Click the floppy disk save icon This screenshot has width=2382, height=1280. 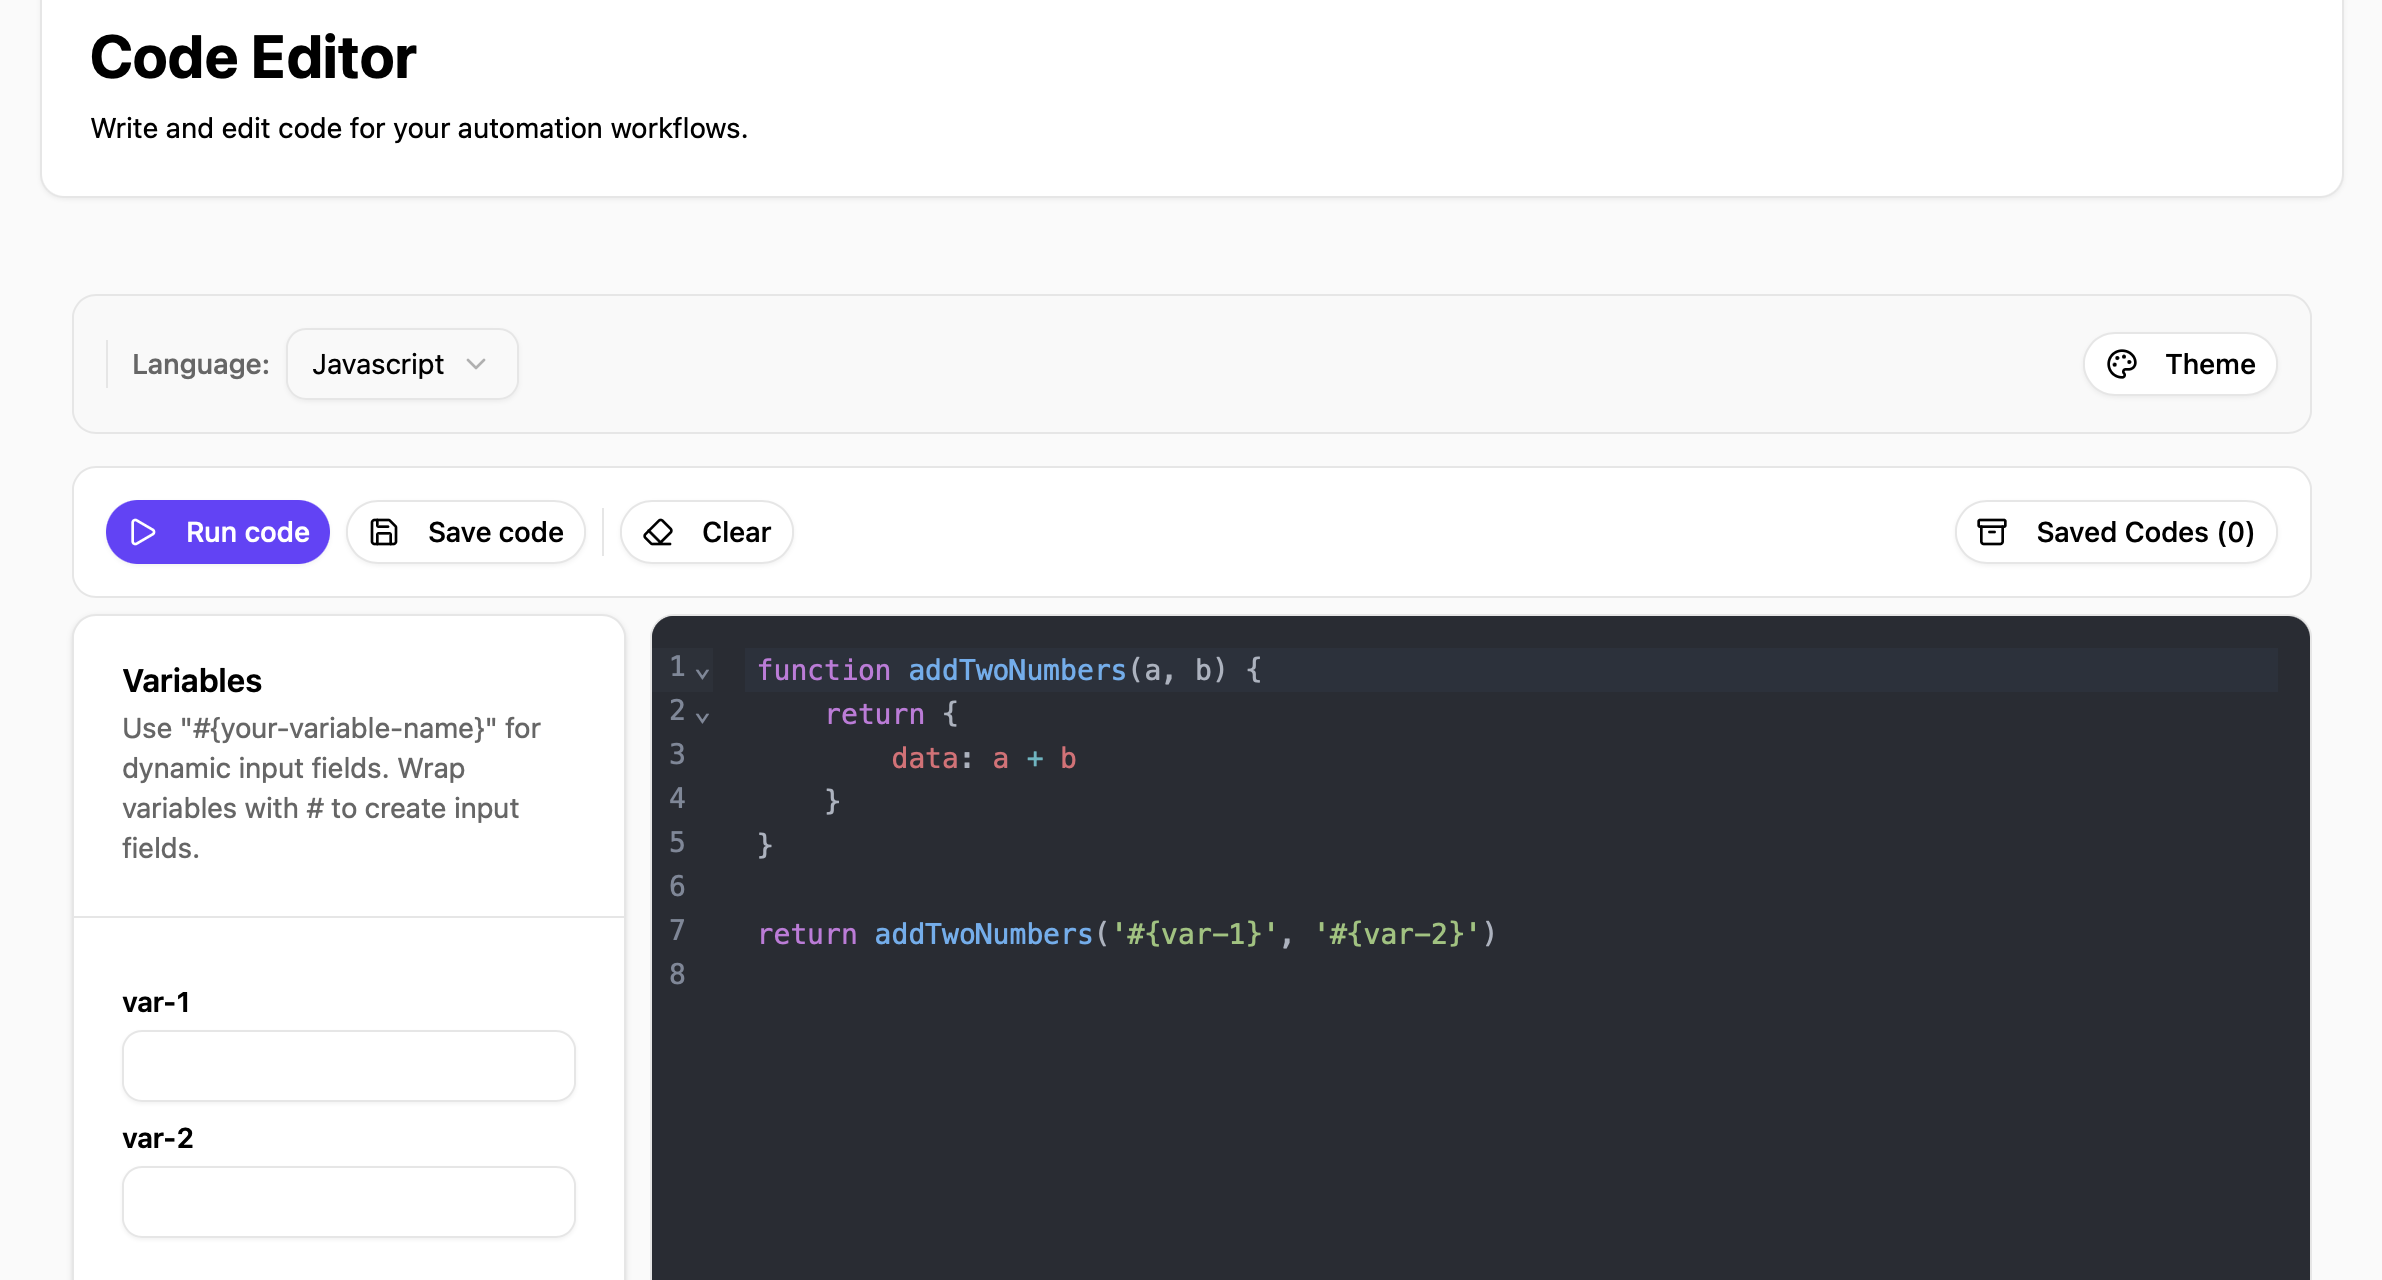point(384,532)
